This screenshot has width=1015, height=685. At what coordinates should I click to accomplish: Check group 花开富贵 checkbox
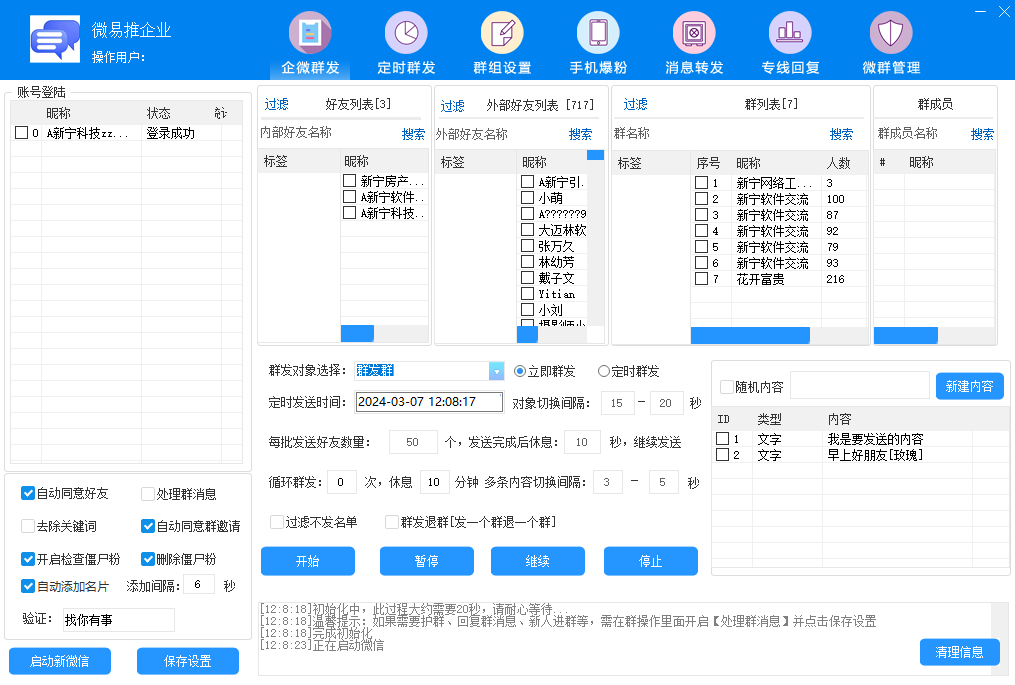[701, 279]
